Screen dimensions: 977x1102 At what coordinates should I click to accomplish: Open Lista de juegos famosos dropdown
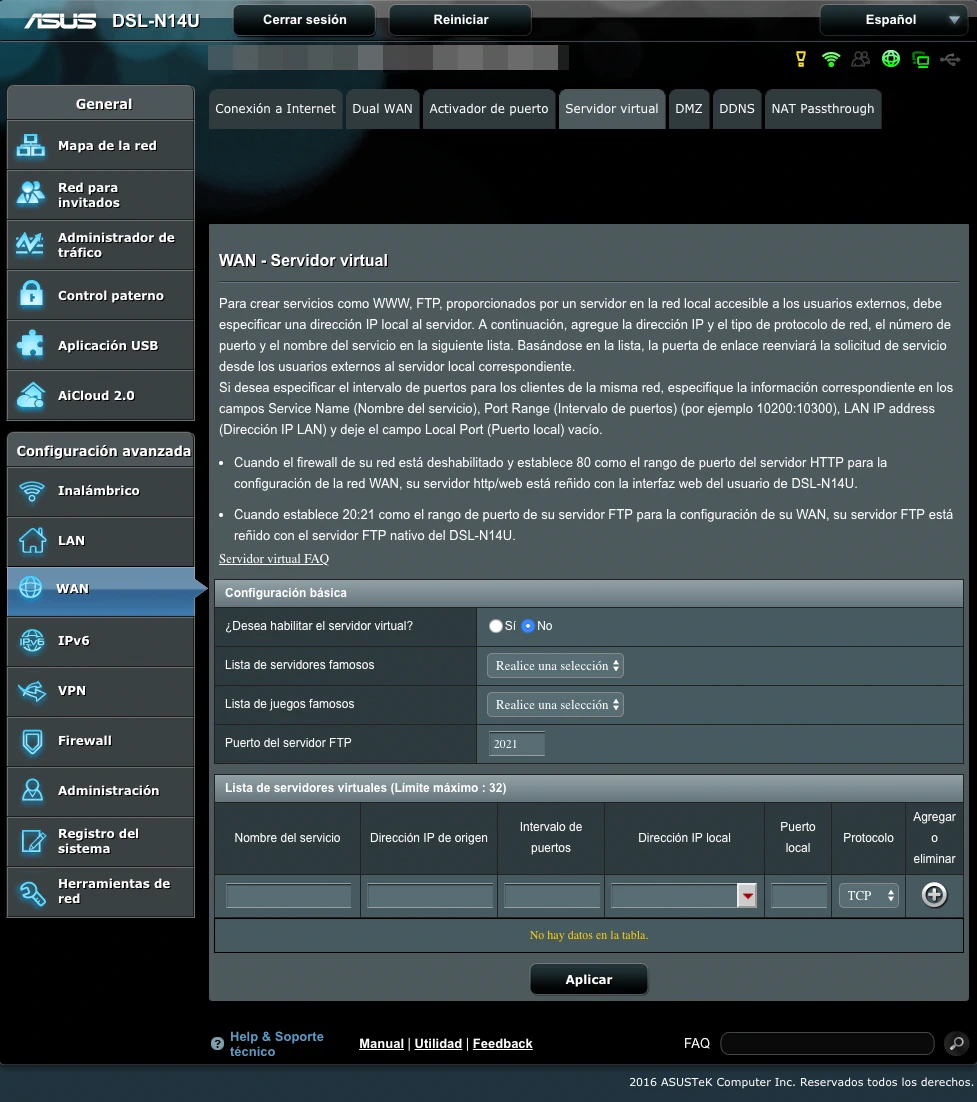point(555,705)
